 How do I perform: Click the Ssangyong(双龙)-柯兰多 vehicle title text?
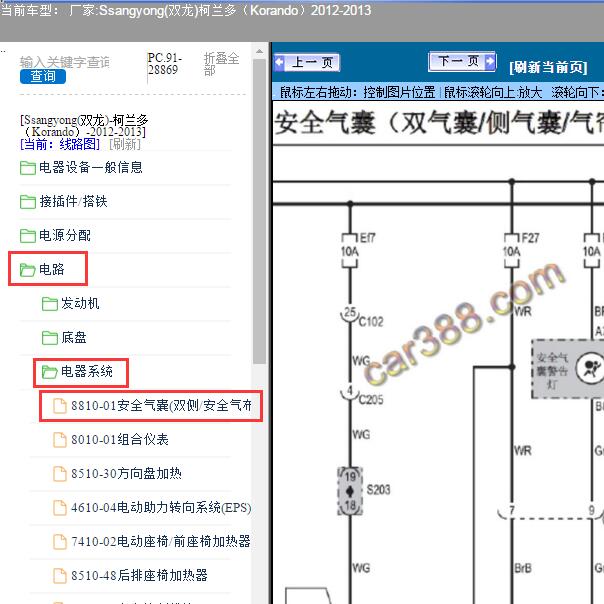84,126
